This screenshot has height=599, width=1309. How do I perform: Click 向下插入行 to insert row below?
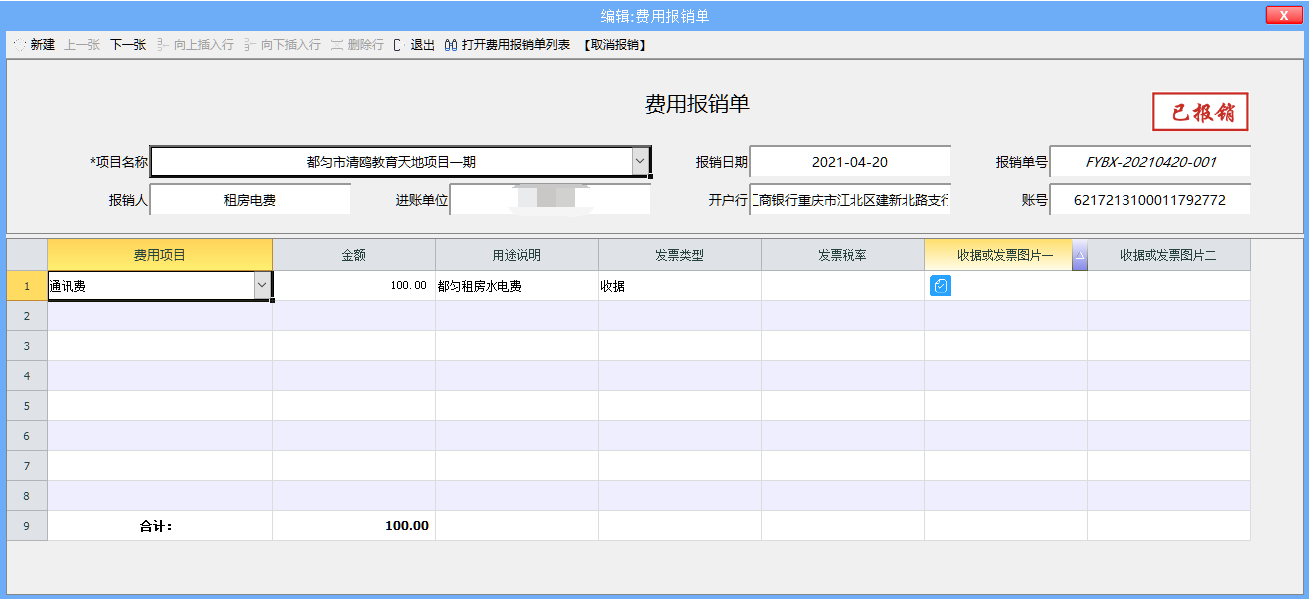283,45
